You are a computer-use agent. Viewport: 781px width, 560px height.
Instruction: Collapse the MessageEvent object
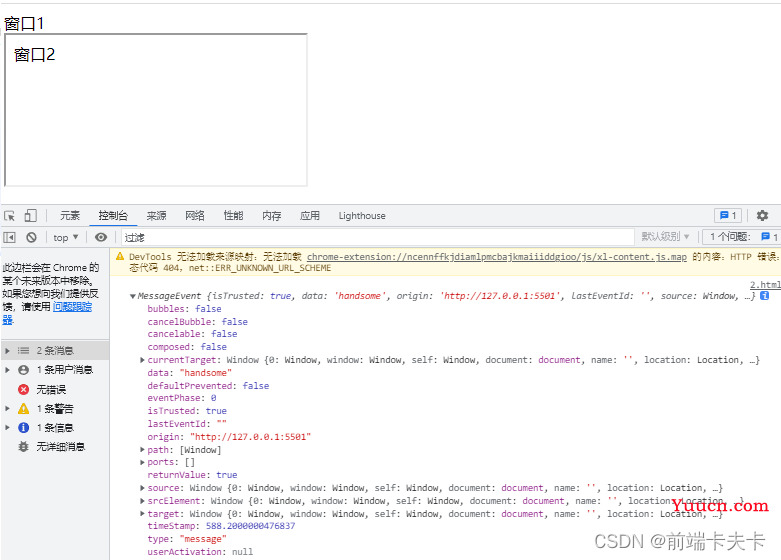(132, 296)
